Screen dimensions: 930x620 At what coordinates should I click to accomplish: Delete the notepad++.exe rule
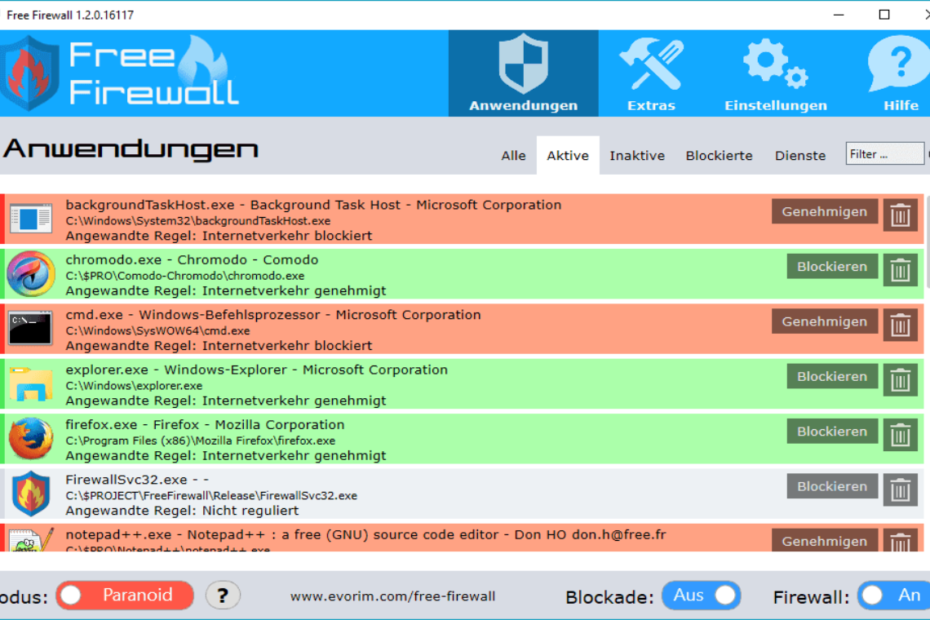[x=900, y=540]
